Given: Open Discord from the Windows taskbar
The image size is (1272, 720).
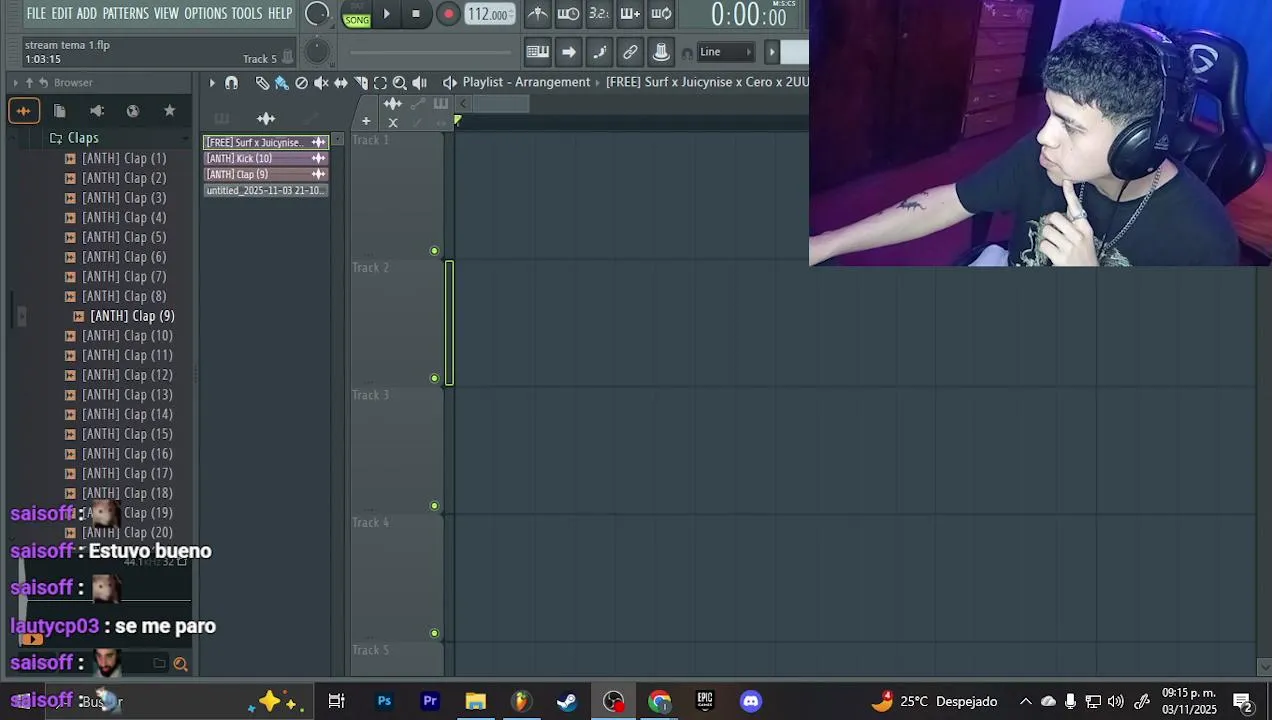Looking at the screenshot, I should tap(751, 701).
